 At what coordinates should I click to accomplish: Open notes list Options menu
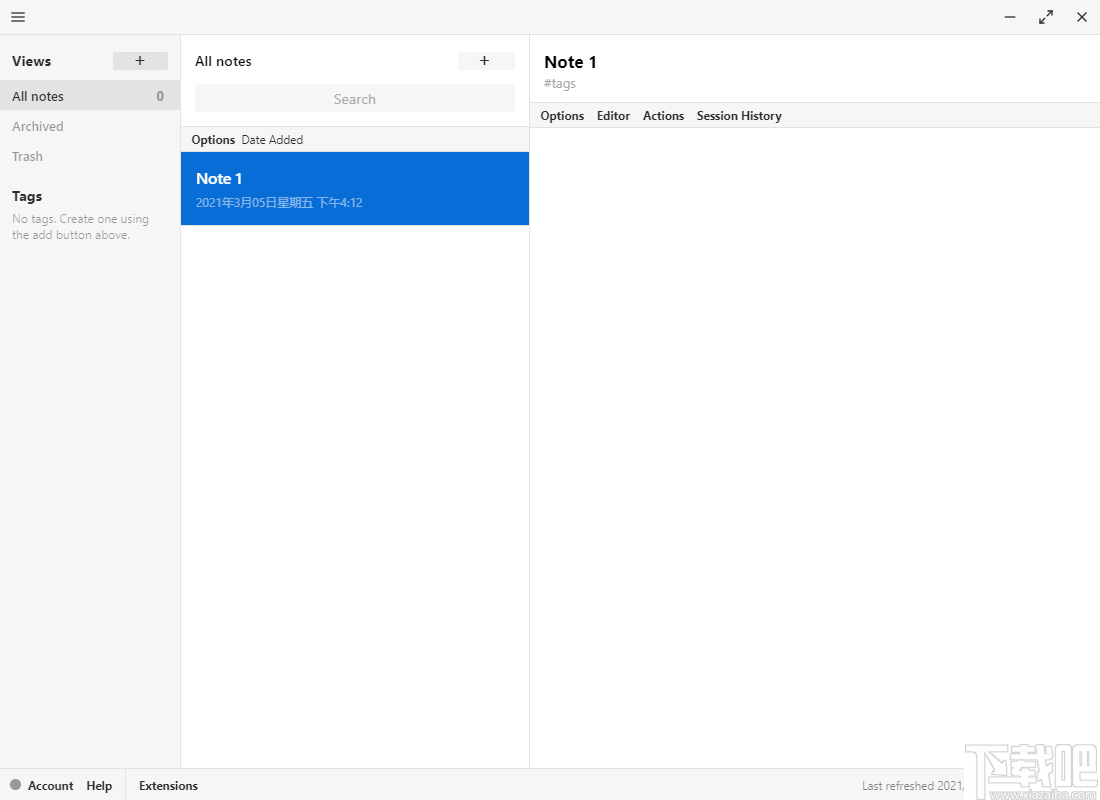pyautogui.click(x=213, y=140)
